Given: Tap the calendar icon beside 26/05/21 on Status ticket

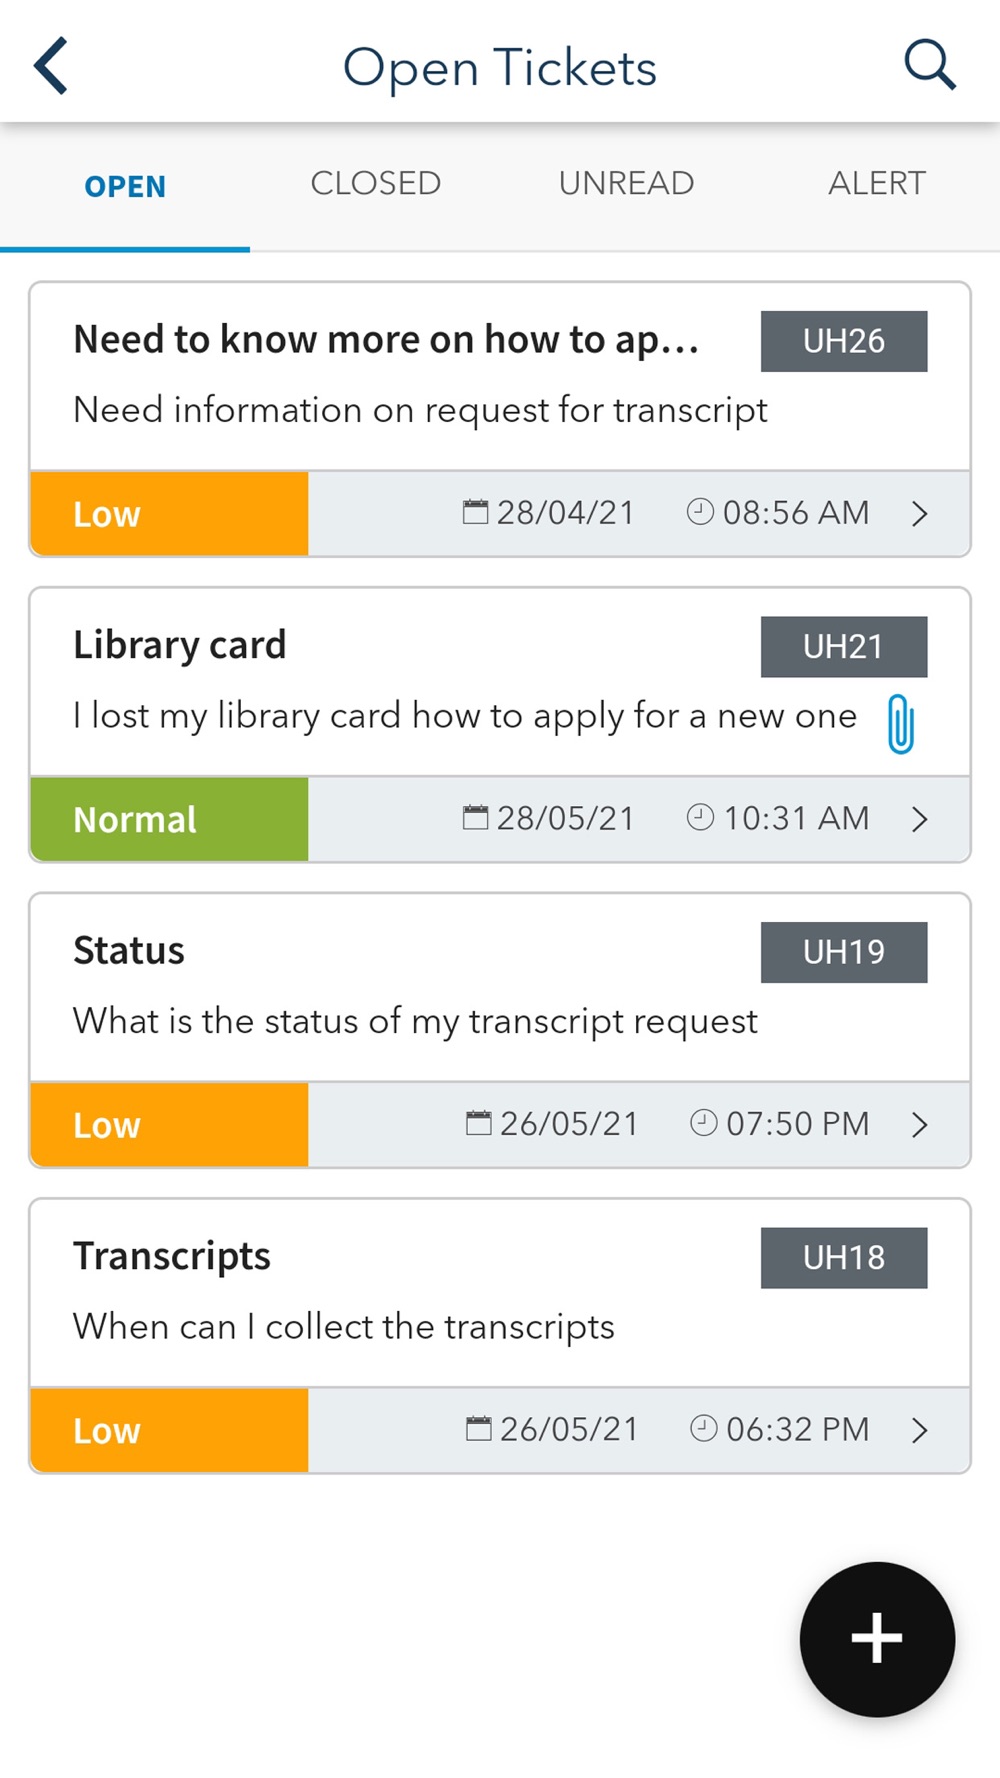Looking at the screenshot, I should point(479,1123).
